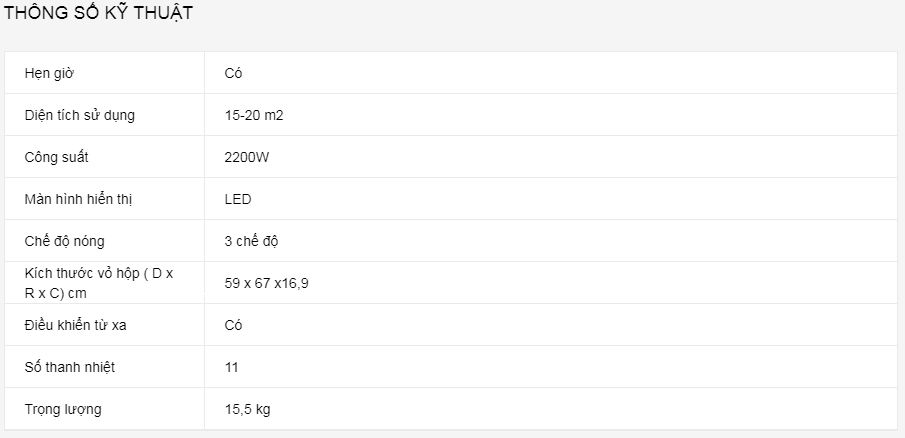The image size is (905, 438).
Task: Select the 15,5 kg weight value
Action: [248, 409]
